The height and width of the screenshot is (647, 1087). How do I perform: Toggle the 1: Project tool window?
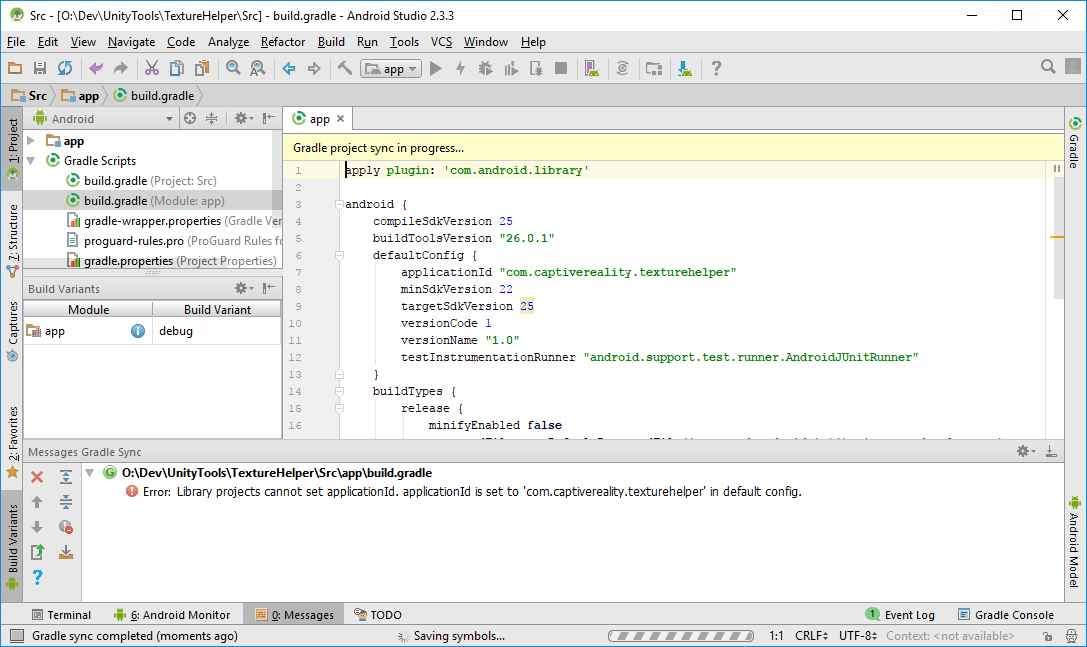pos(12,148)
